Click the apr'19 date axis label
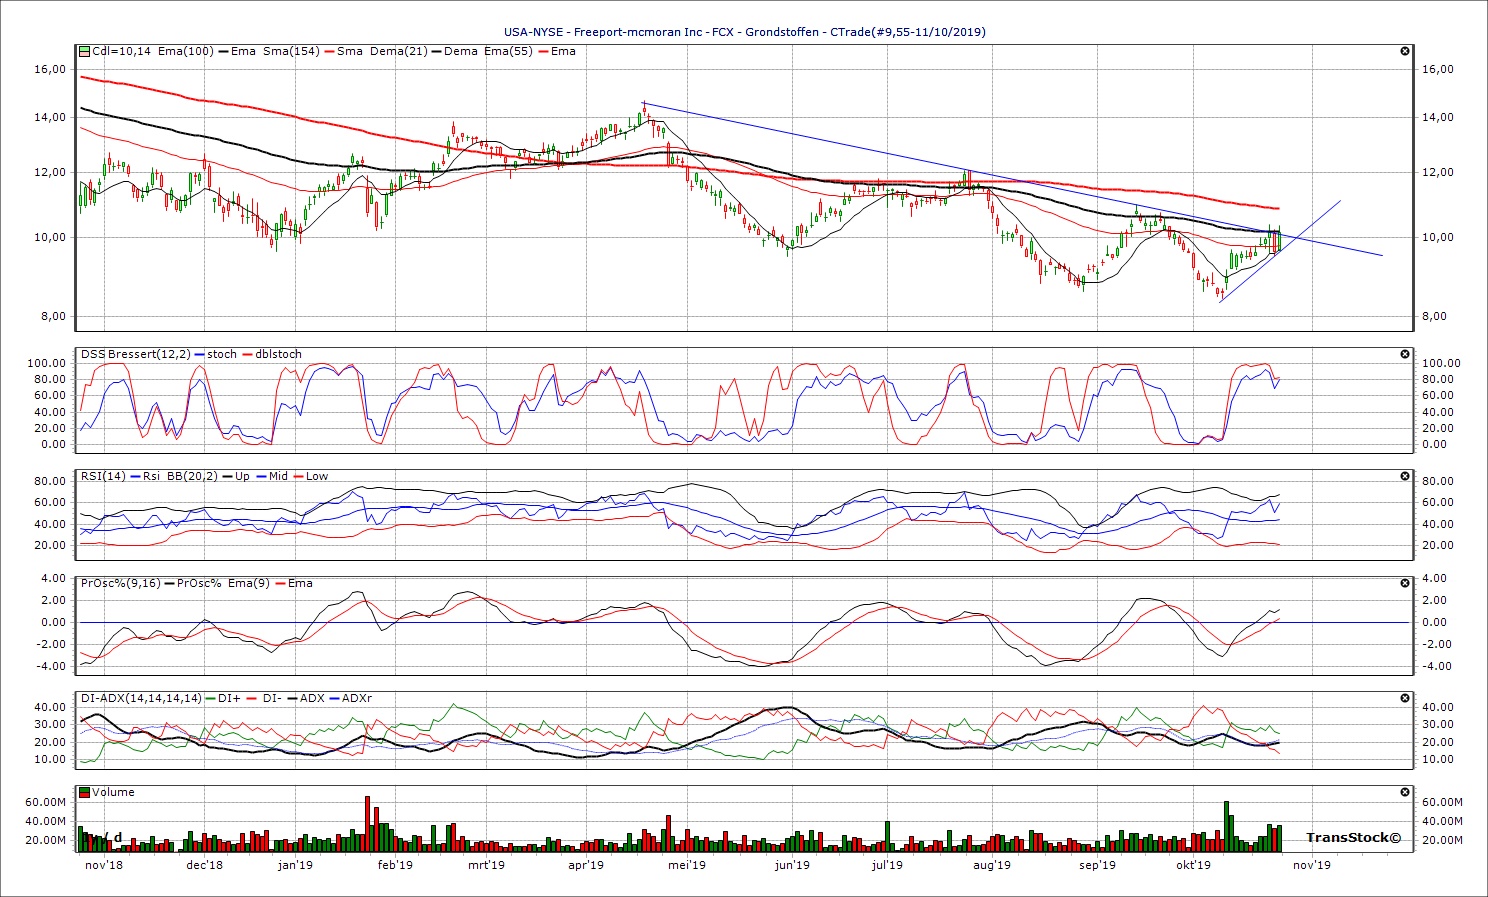The height and width of the screenshot is (897, 1488). [586, 865]
